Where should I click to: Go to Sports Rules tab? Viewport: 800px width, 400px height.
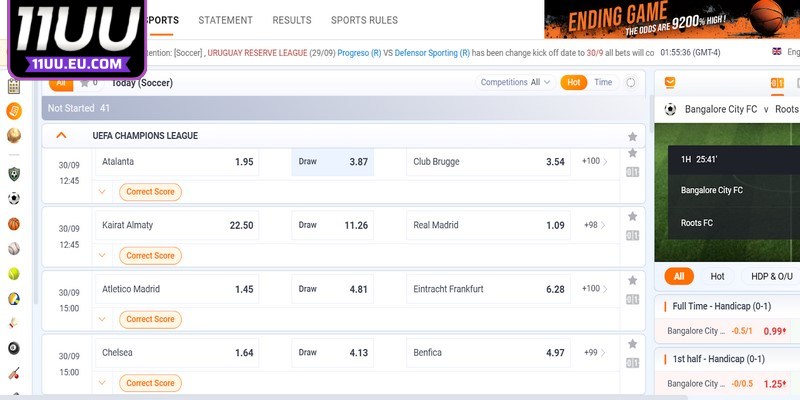pyautogui.click(x=364, y=20)
